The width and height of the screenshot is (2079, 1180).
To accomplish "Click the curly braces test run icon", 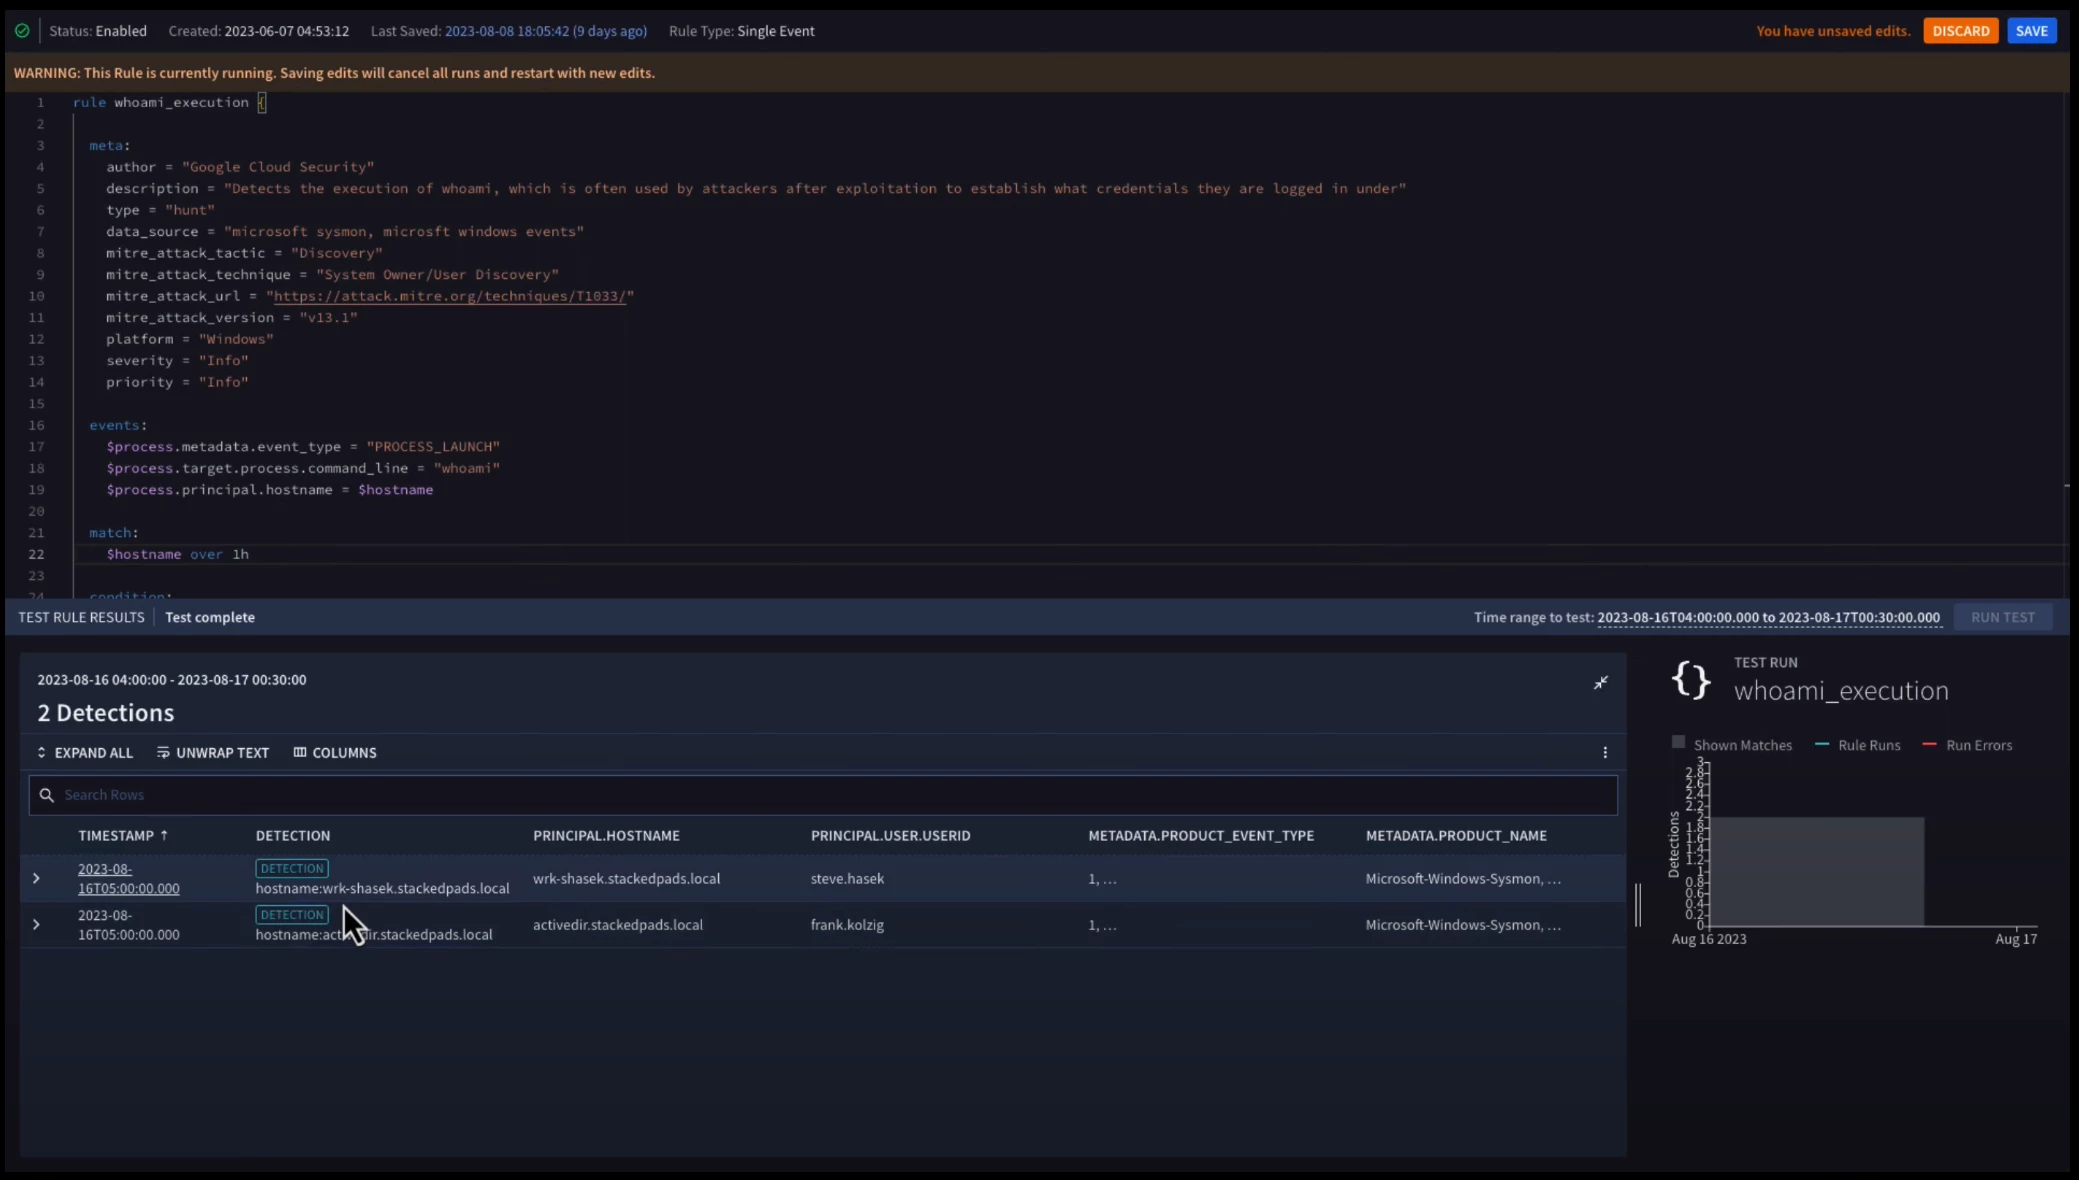I will [x=1691, y=680].
